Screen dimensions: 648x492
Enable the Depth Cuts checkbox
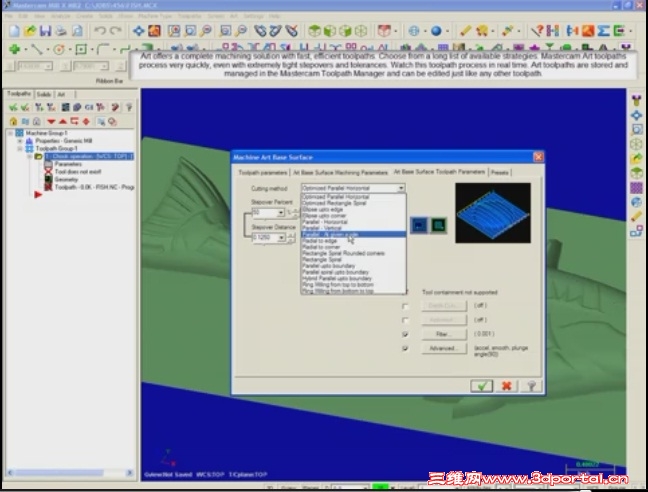[405, 307]
